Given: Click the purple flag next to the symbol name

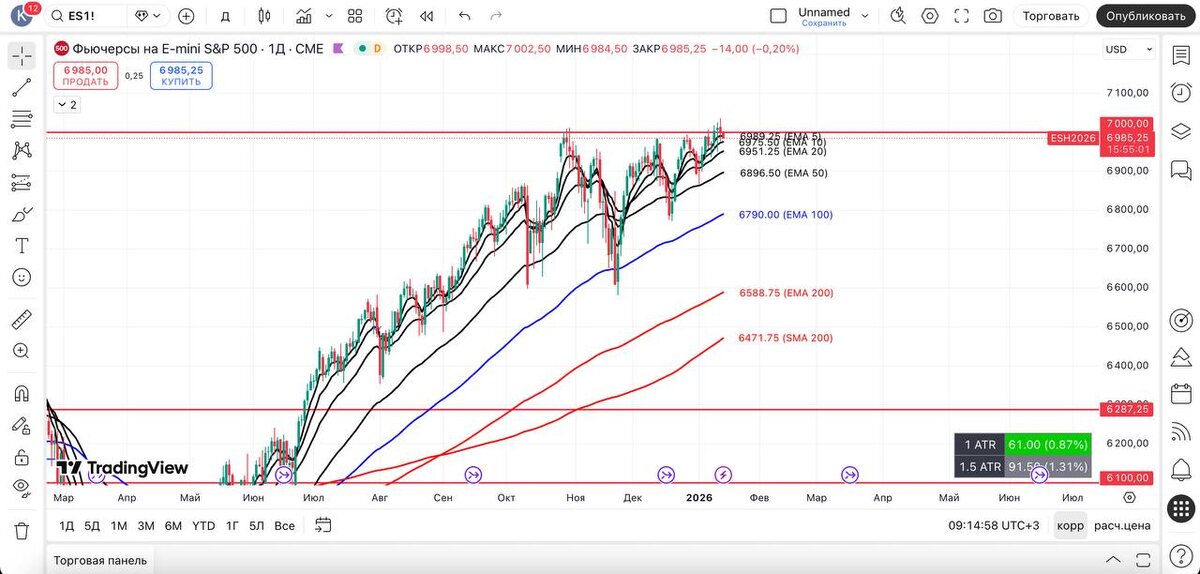Looking at the screenshot, I should click(x=340, y=48).
